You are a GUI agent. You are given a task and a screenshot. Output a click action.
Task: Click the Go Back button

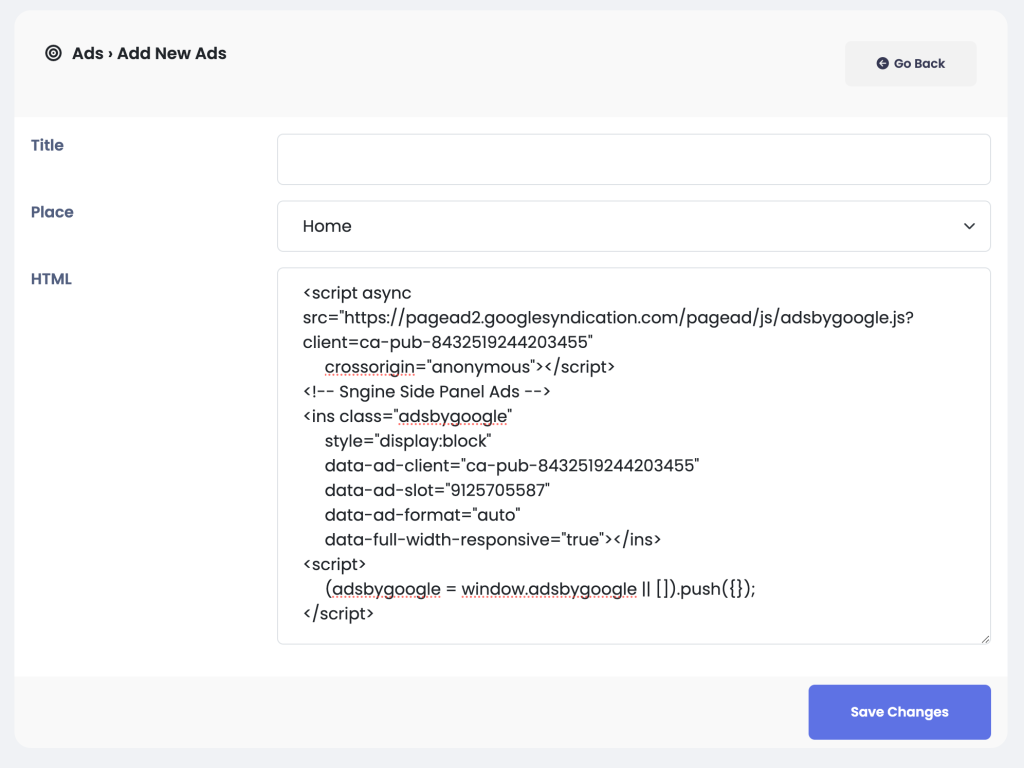pos(910,63)
